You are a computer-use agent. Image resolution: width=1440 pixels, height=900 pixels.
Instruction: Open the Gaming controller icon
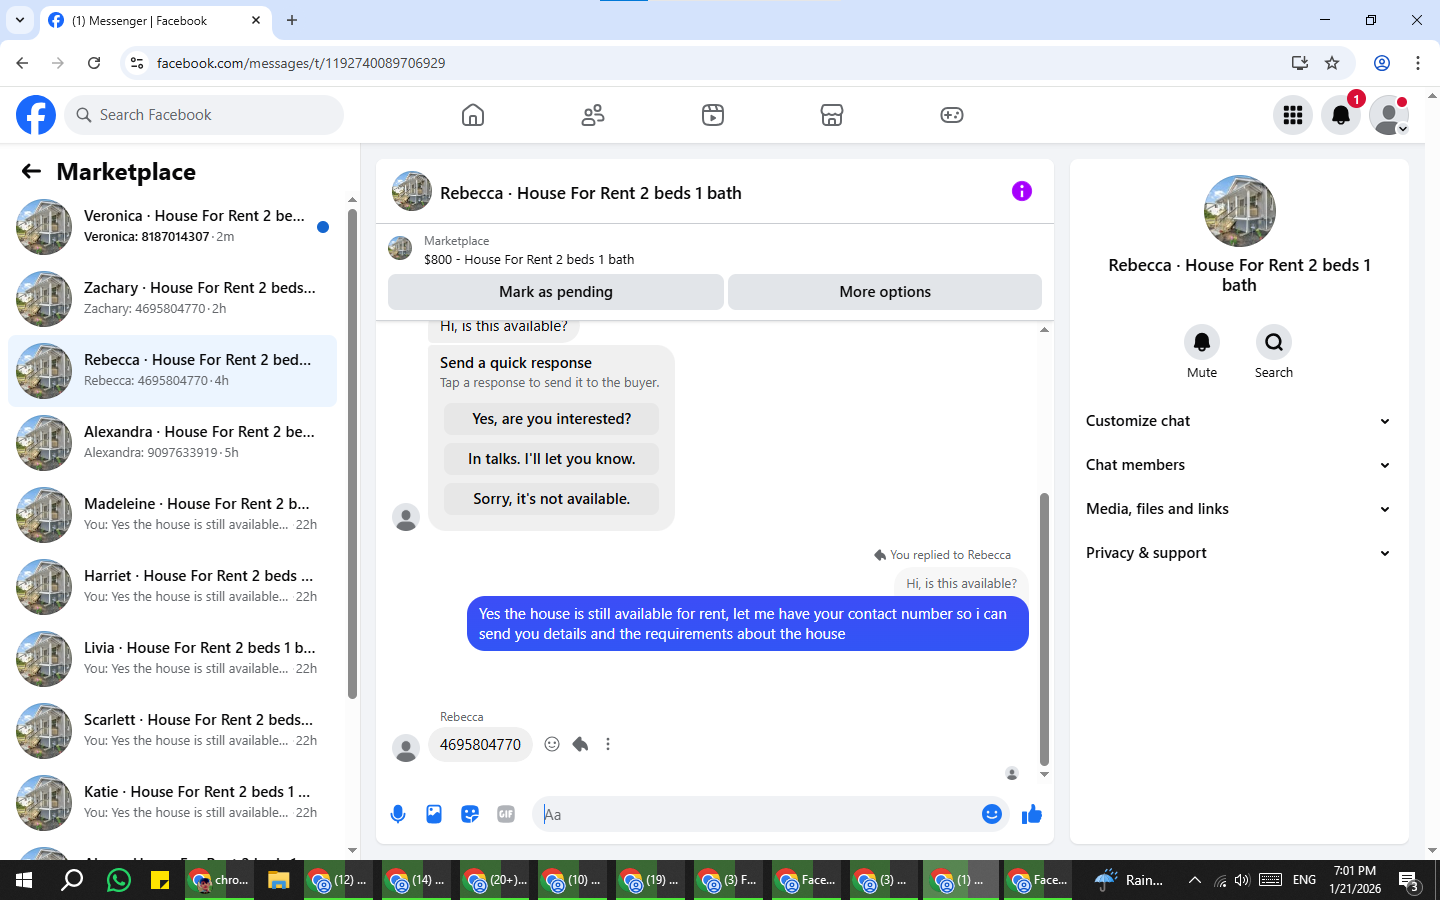[952, 115]
